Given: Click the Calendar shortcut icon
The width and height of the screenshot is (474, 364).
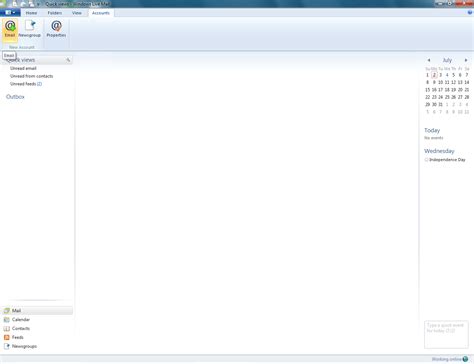Looking at the screenshot, I should click(6, 320).
